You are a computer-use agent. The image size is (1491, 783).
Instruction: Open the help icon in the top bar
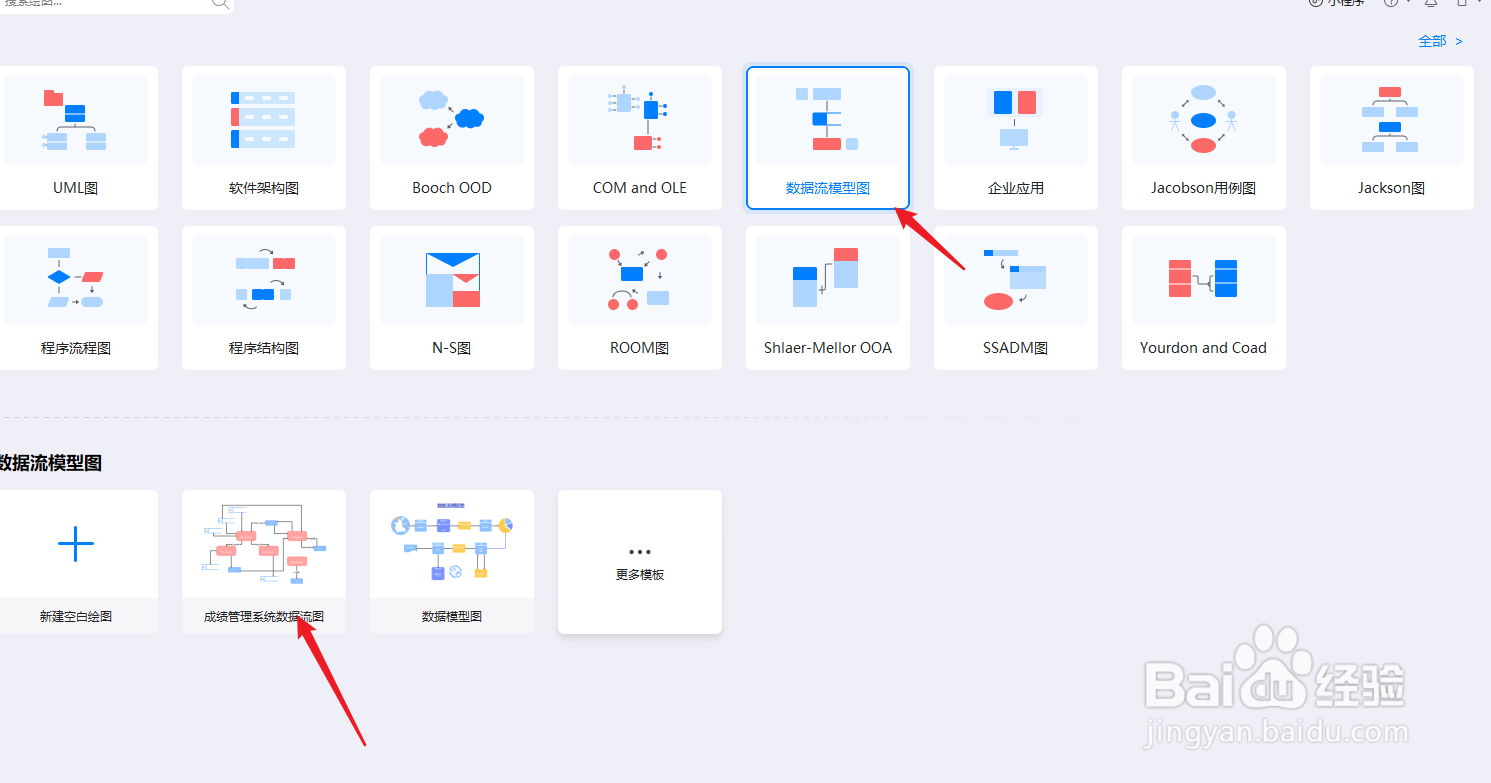point(1392,4)
